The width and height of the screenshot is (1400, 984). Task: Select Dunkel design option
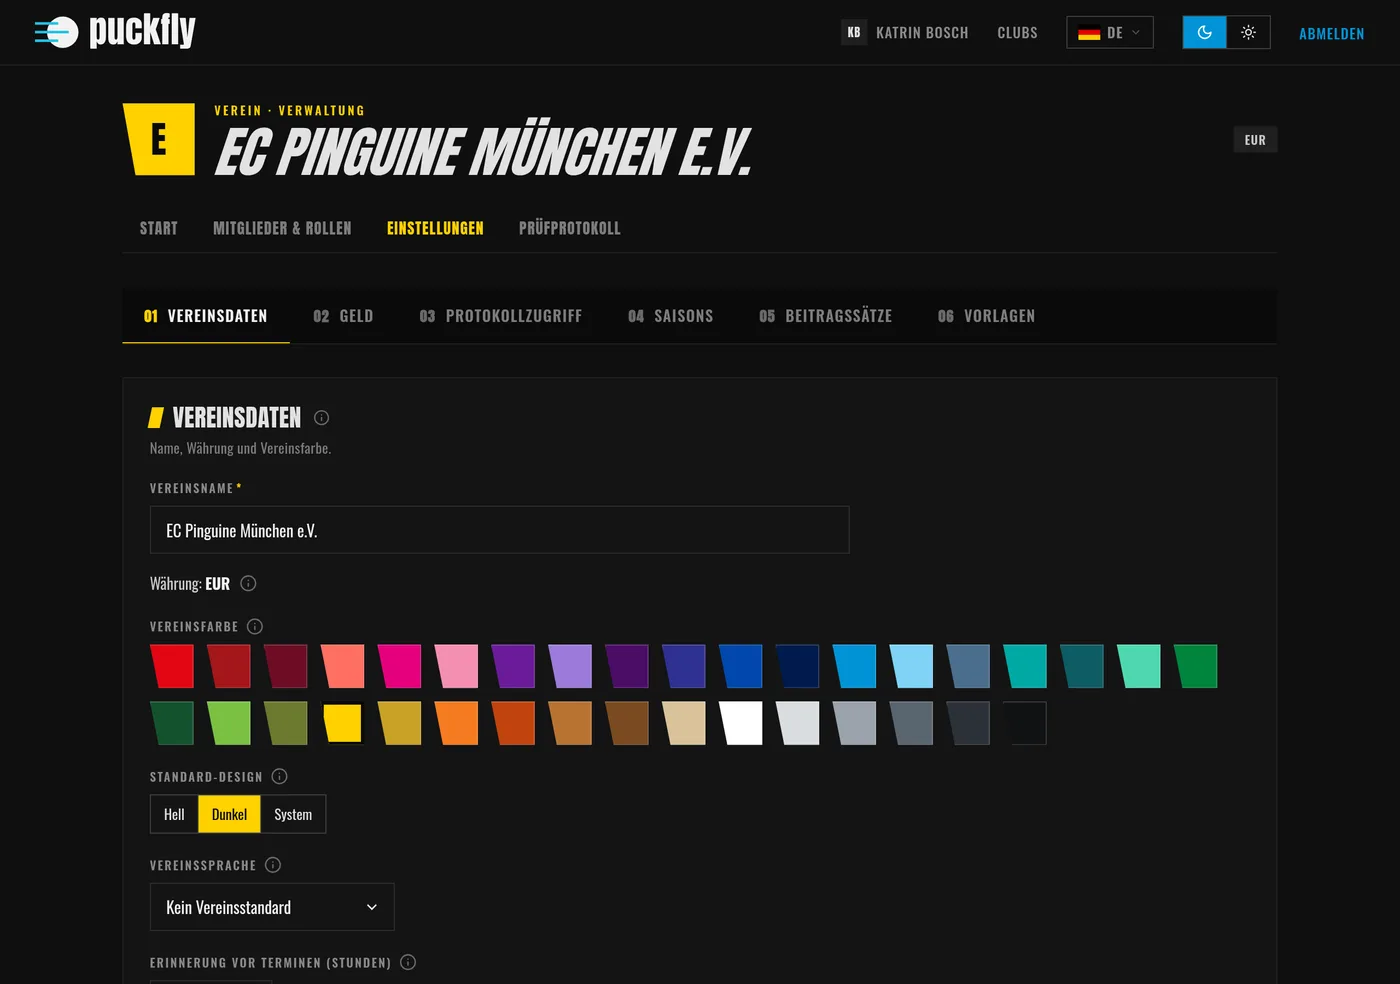tap(229, 814)
